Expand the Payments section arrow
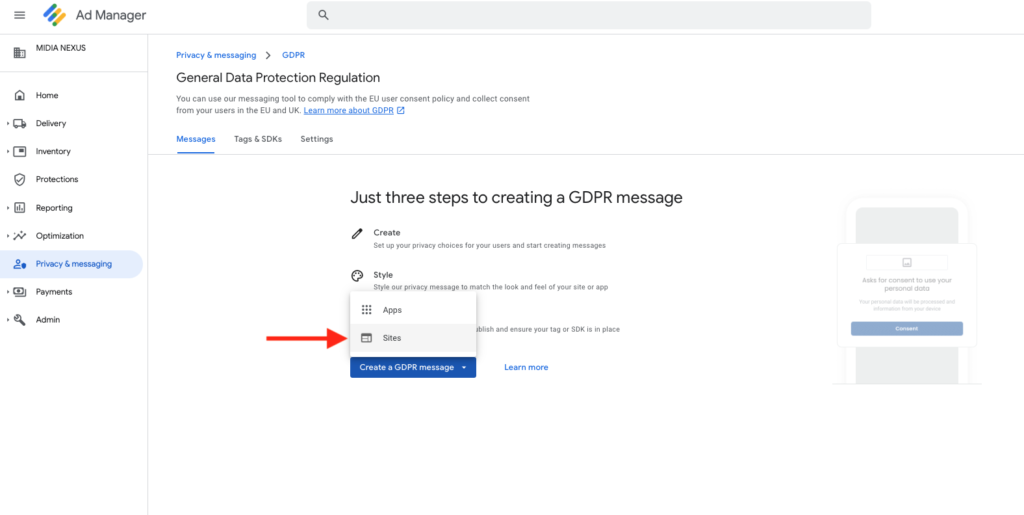 (x=8, y=292)
